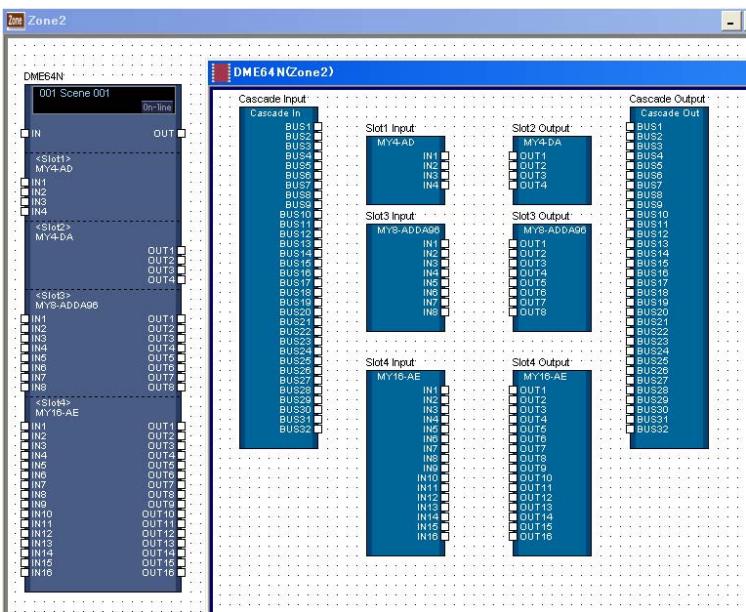Click the Zone icon in Zone2 title bar
This screenshot has width=746, height=612.
tap(15, 20)
